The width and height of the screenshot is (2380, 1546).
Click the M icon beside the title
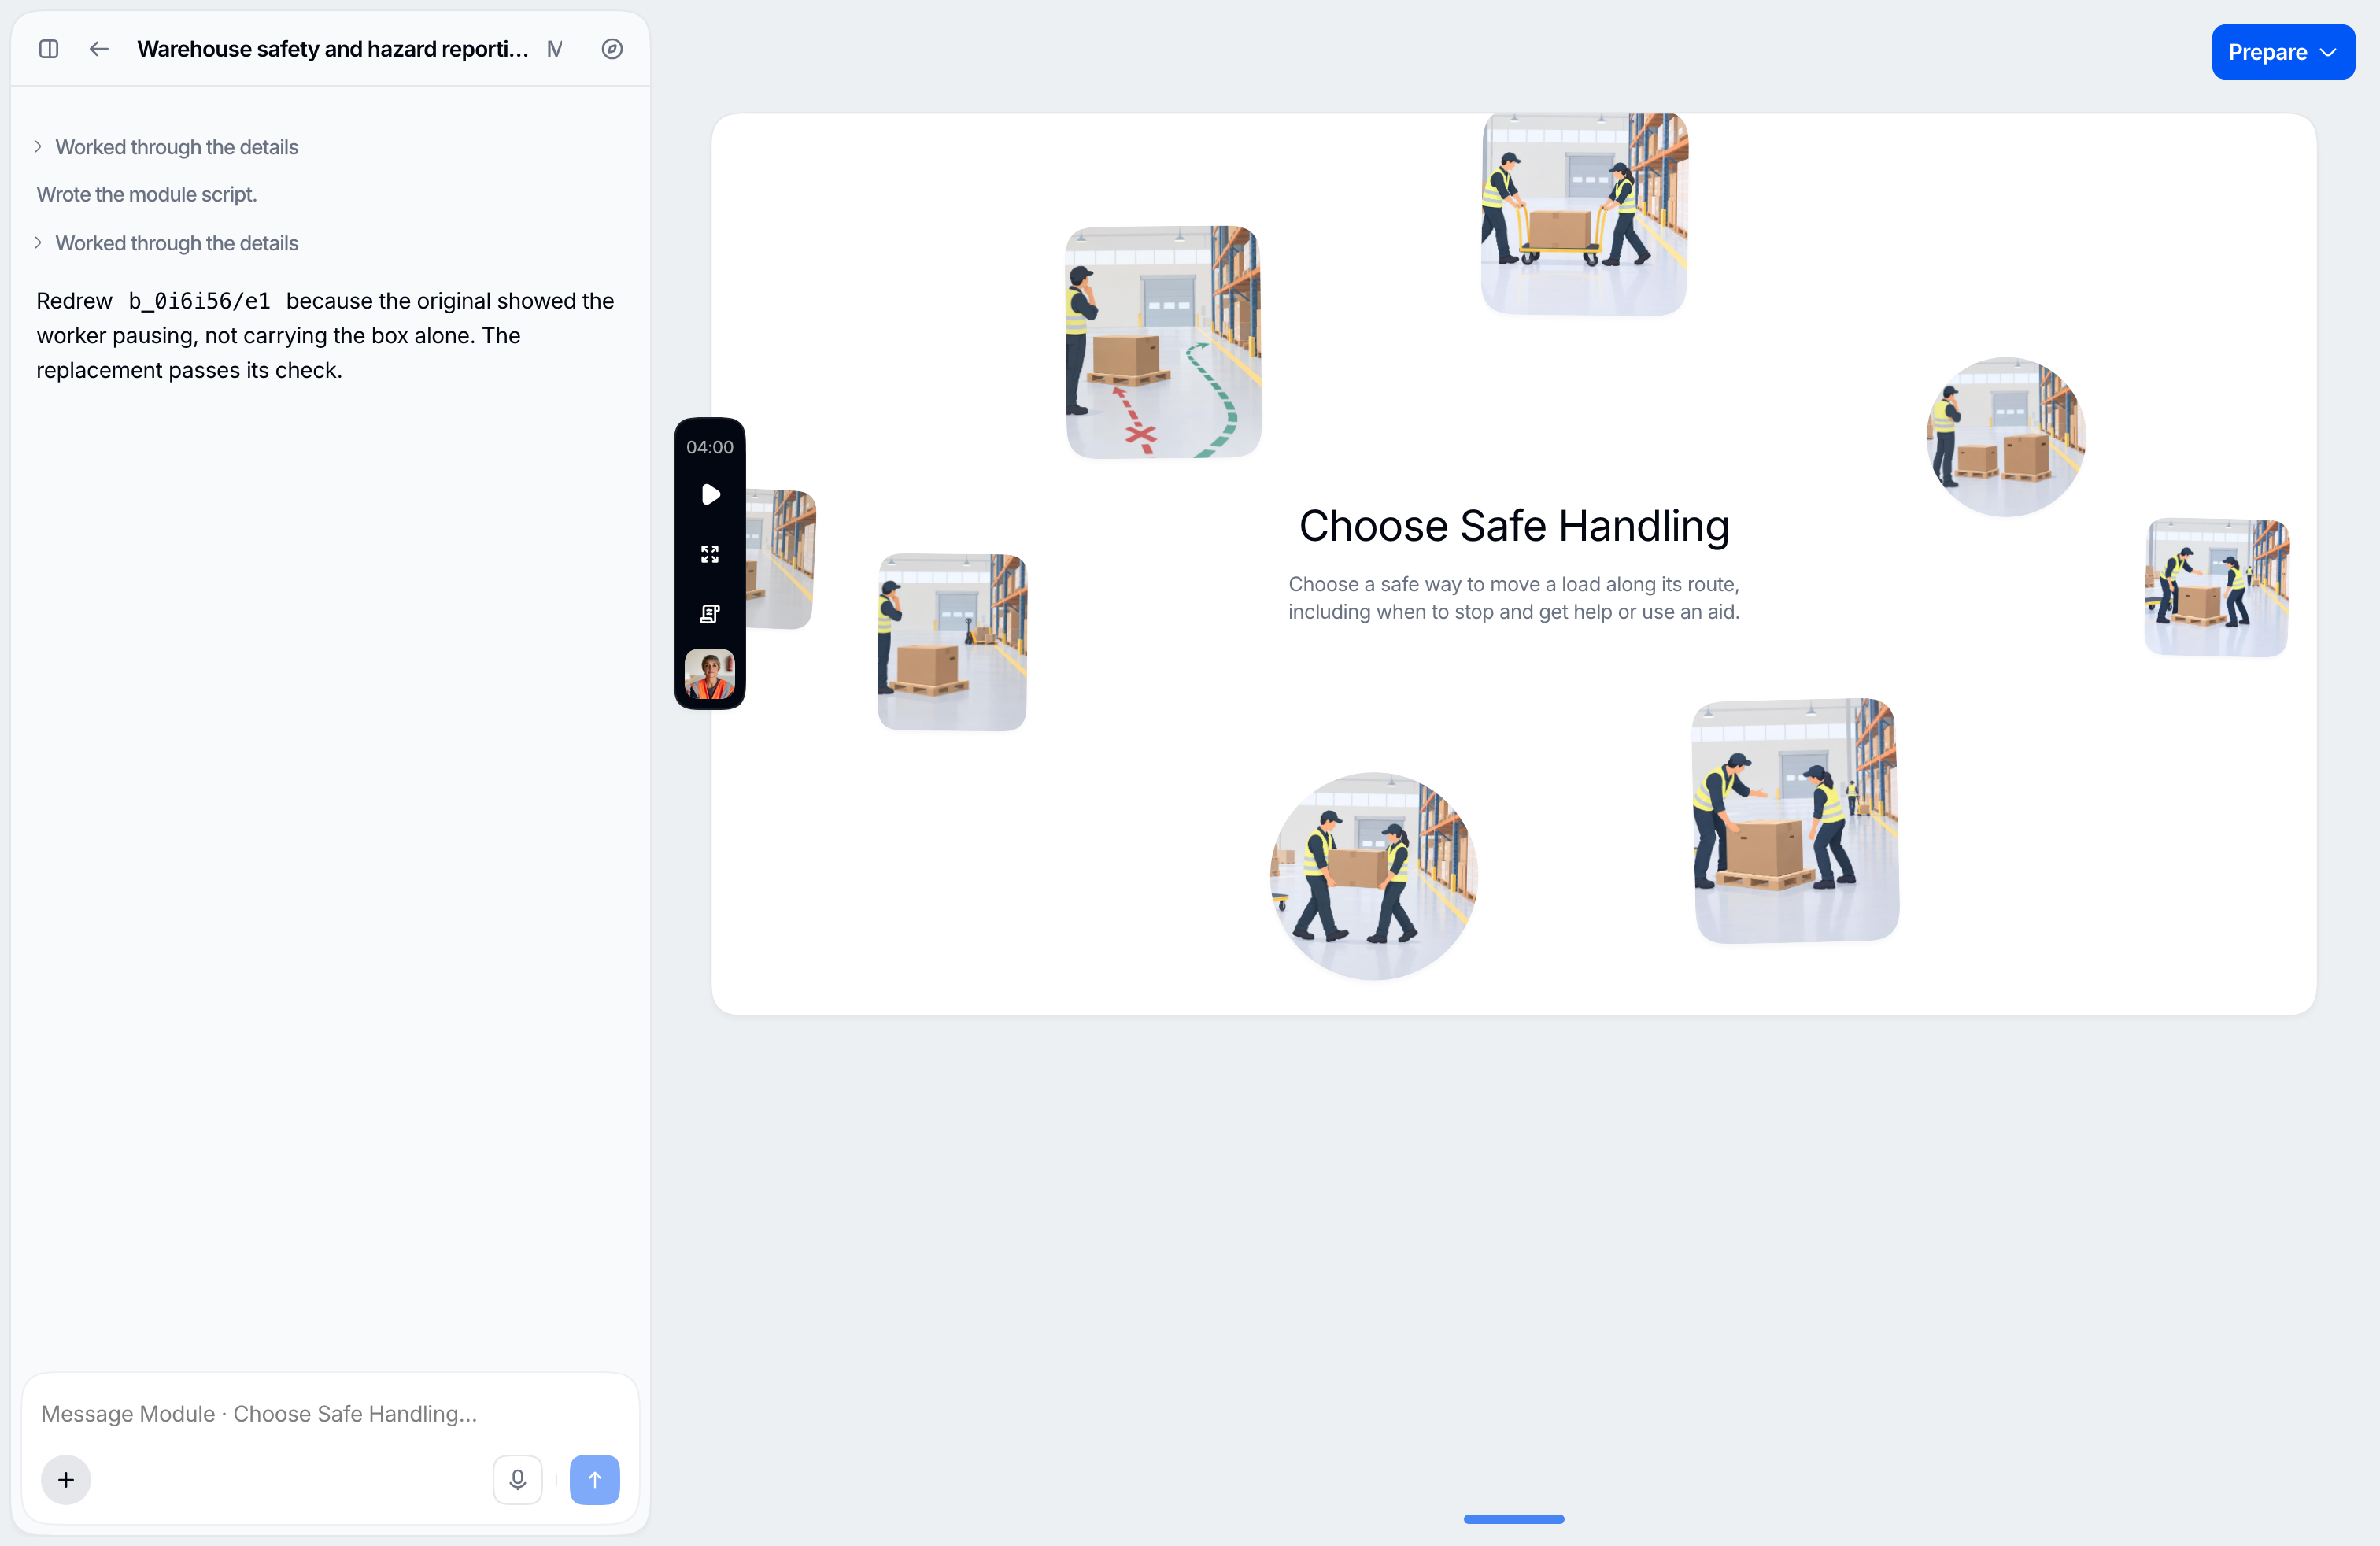click(555, 49)
